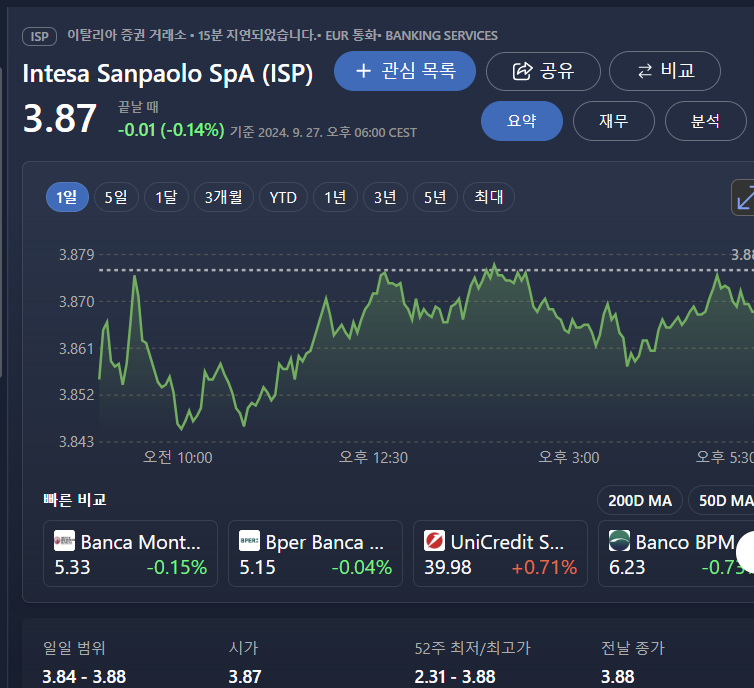The width and height of the screenshot is (754, 688).
Task: Click the 3.87 current price
Action: (60, 118)
